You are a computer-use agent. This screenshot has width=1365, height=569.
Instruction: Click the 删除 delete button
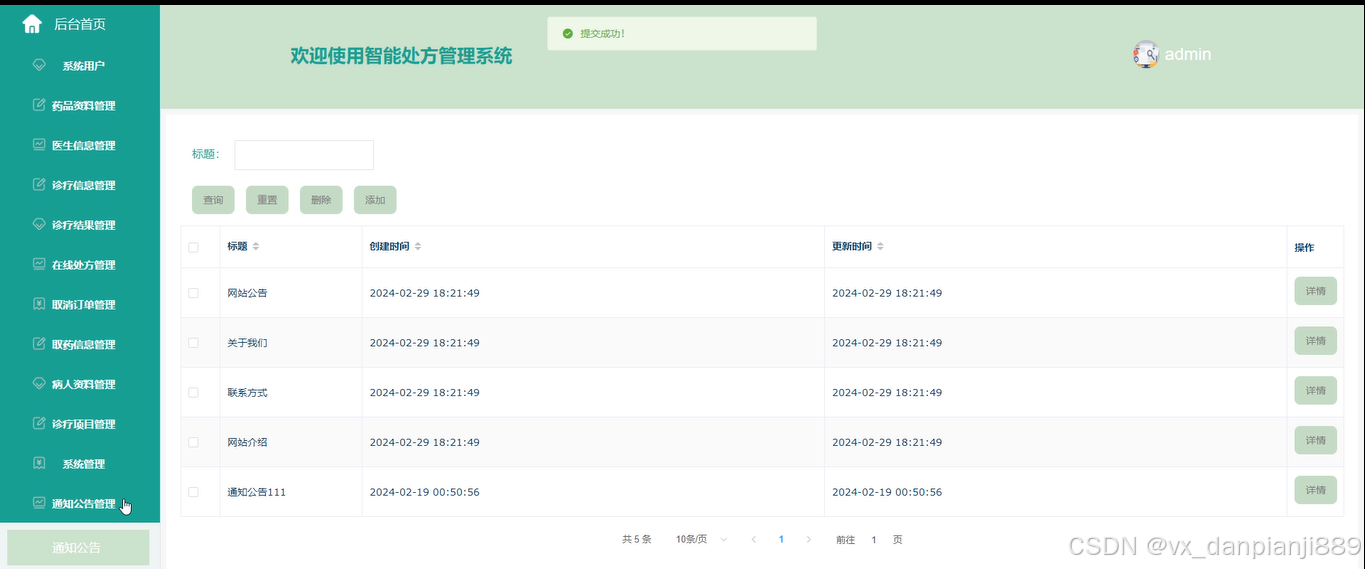click(321, 200)
